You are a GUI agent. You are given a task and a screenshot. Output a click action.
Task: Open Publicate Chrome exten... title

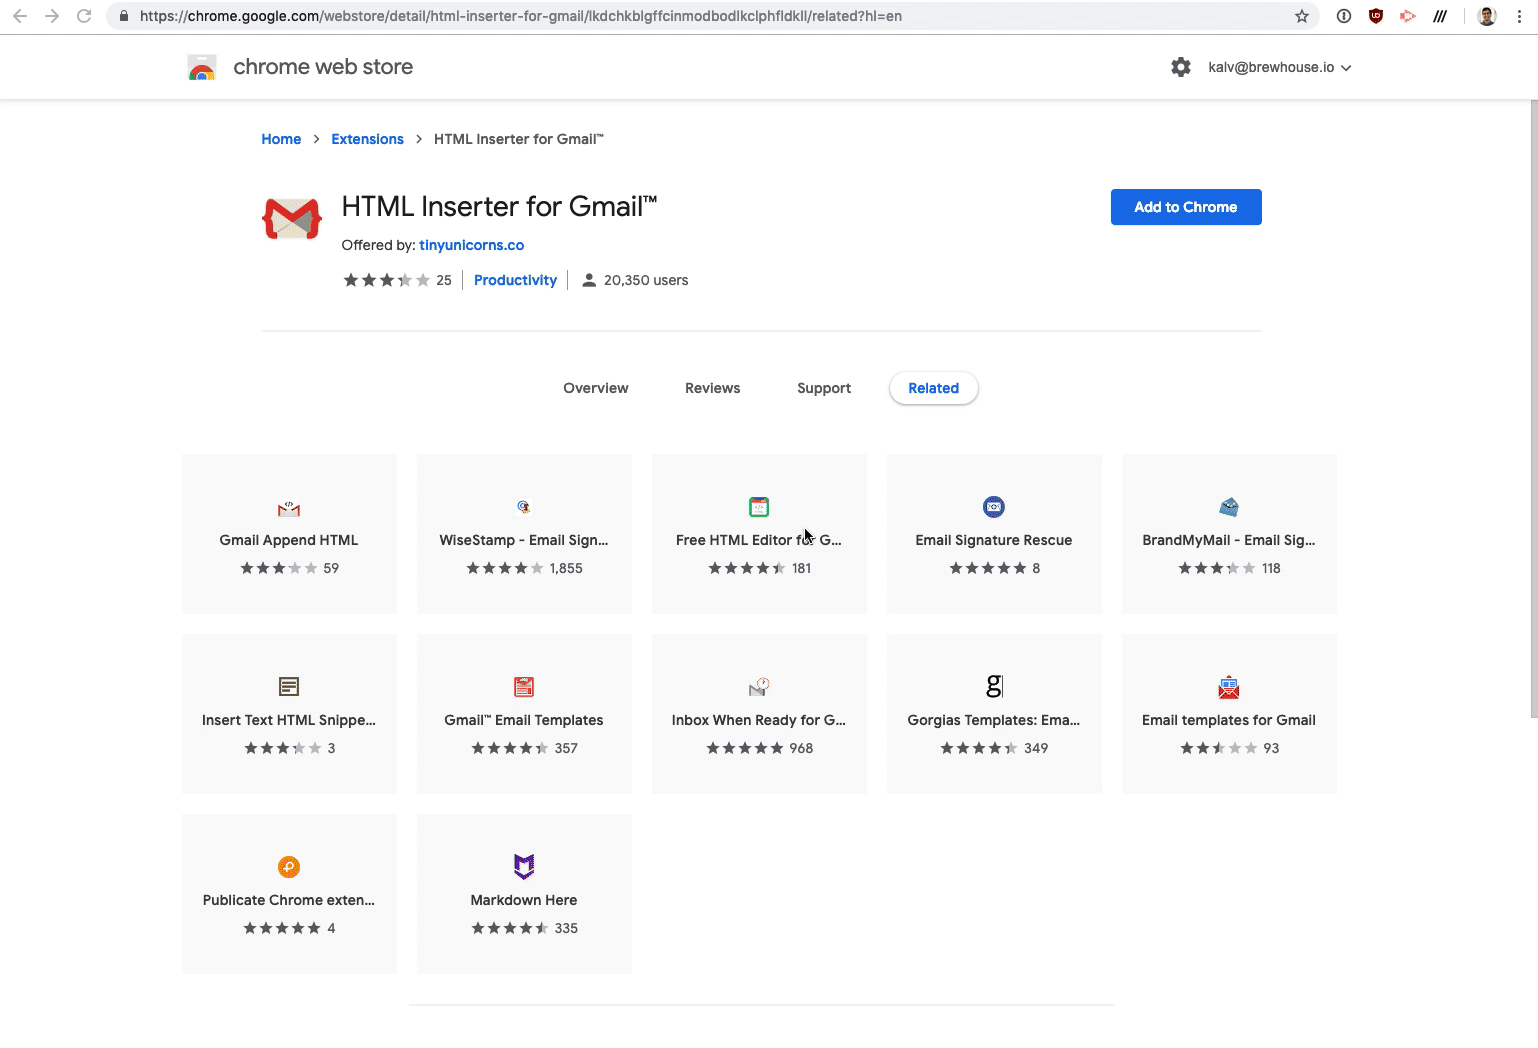coord(289,900)
